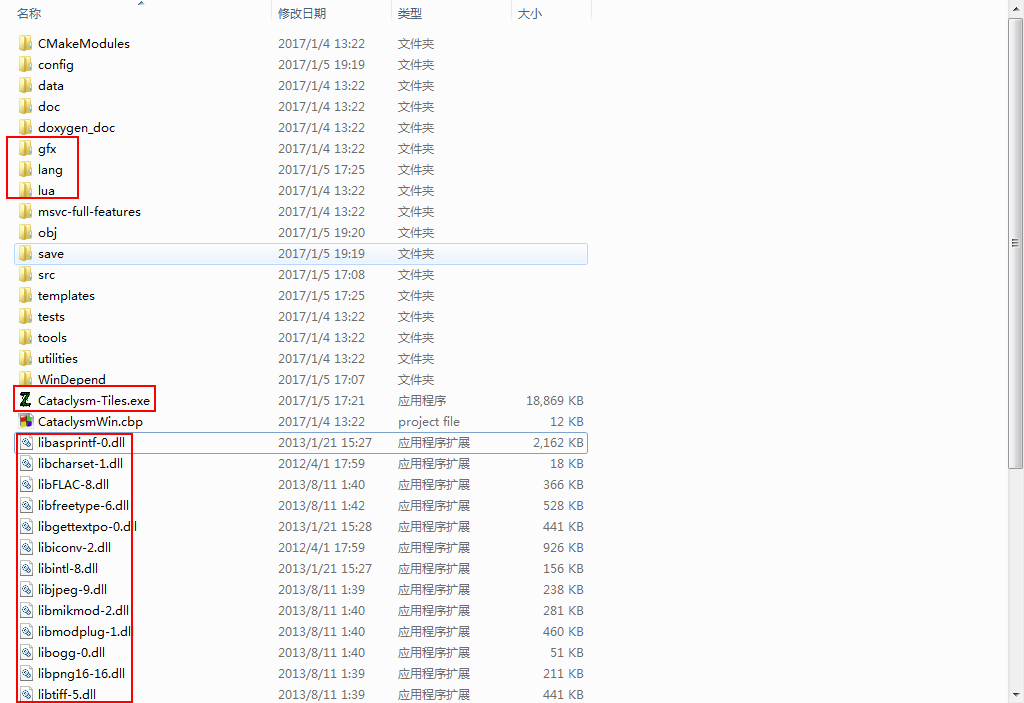Click the config folder icon
1024x703 pixels.
pyautogui.click(x=25, y=64)
